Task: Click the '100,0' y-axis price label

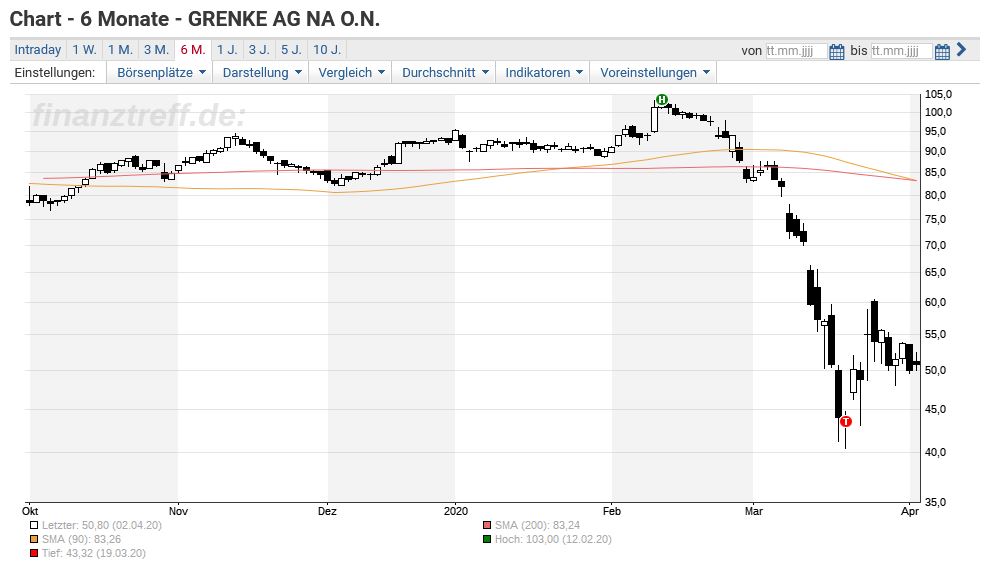Action: coord(938,113)
